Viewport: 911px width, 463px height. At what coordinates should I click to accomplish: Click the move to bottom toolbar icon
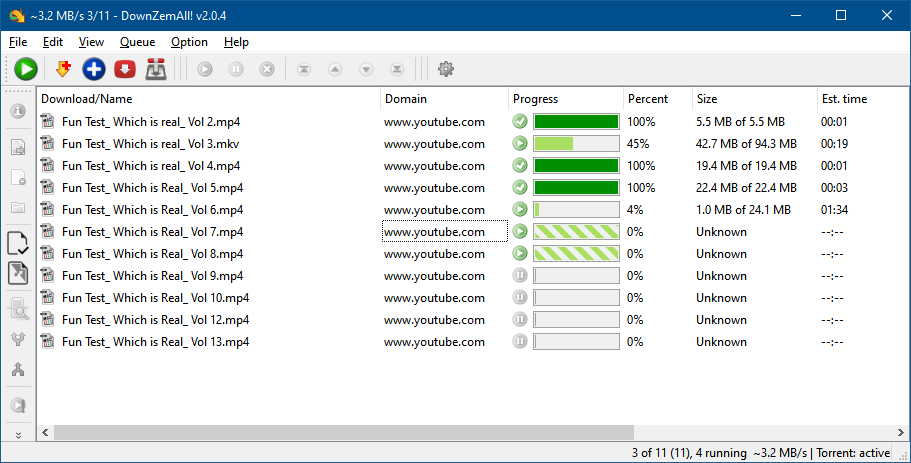click(397, 70)
